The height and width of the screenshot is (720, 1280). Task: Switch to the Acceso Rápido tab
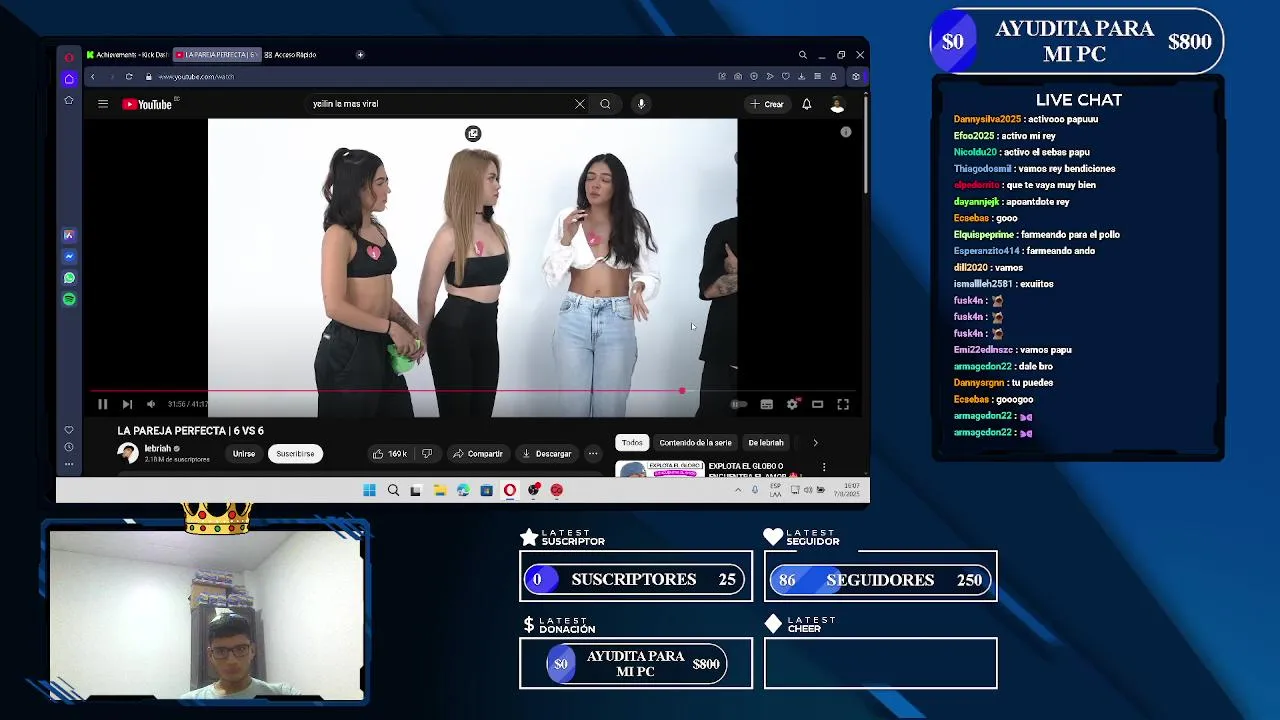[x=291, y=55]
